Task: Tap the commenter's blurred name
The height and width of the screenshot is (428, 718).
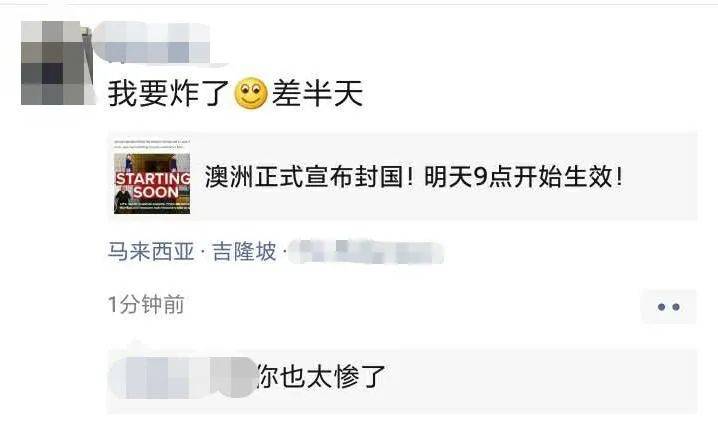Action: pyautogui.click(x=182, y=377)
